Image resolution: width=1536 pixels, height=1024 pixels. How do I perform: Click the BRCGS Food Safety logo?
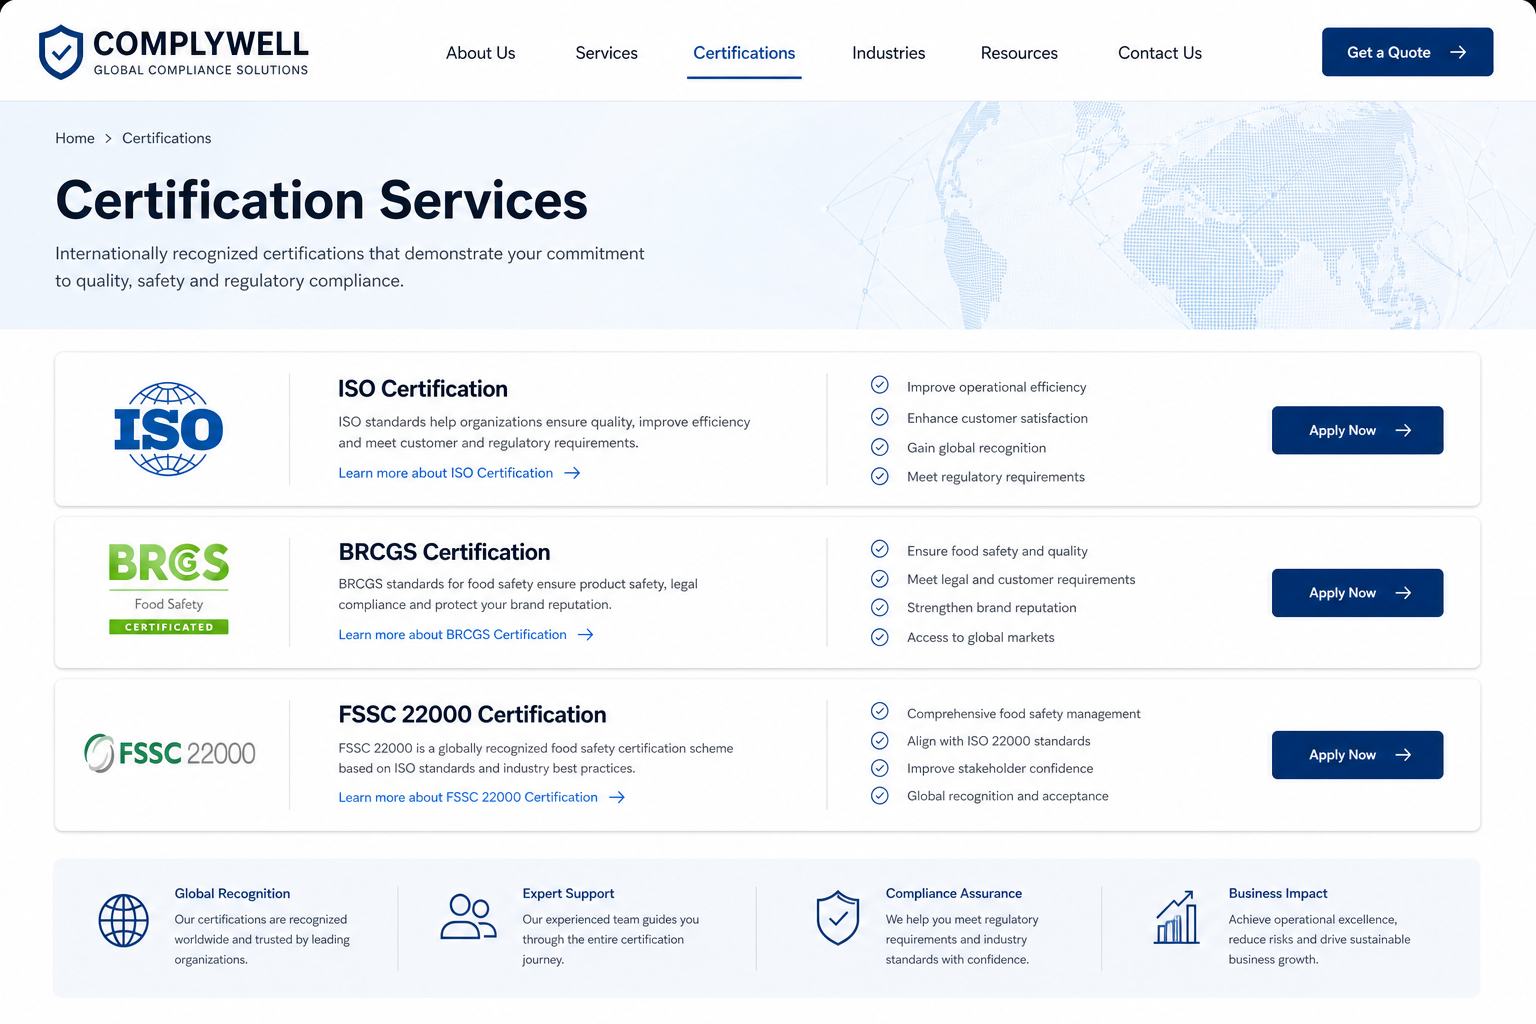coord(169,588)
